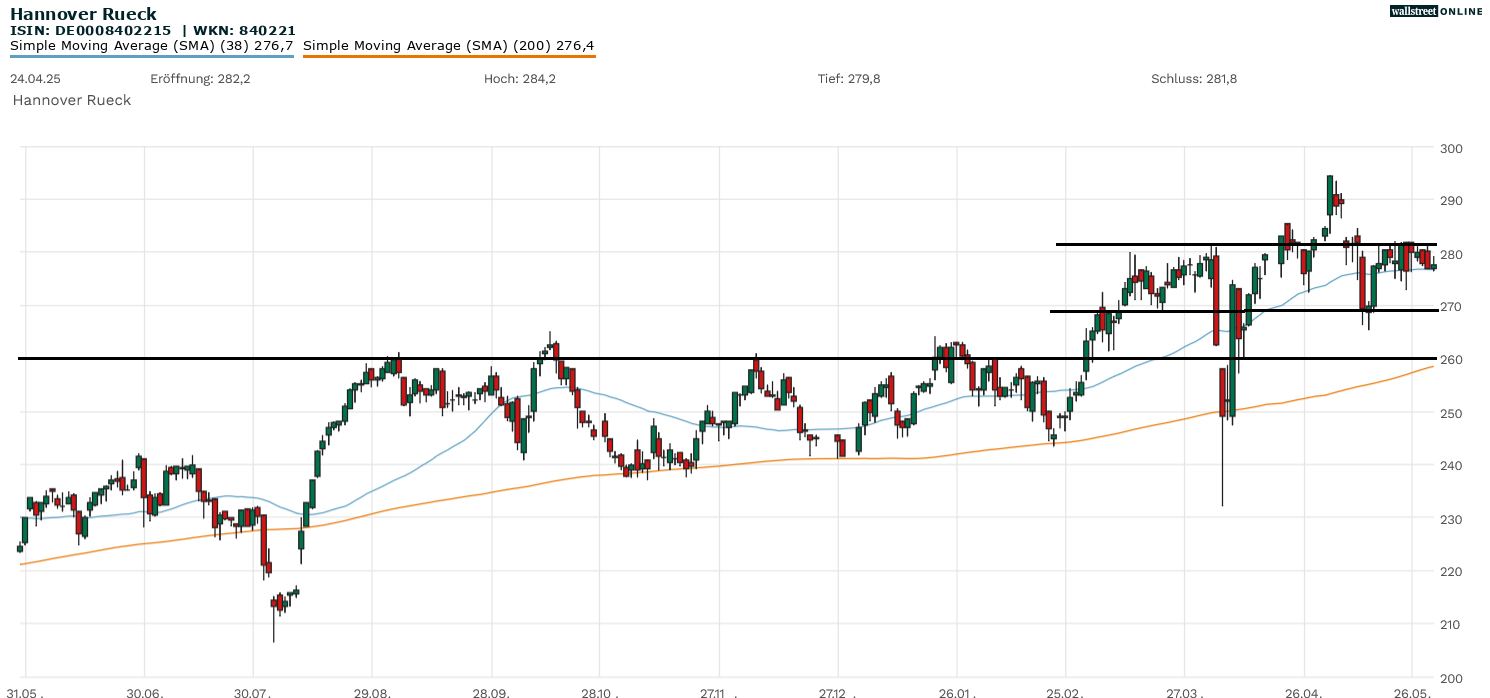Viewport: 1490px width, 698px height.
Task: Click the orange SMA 200 legend underline
Action: [449, 56]
